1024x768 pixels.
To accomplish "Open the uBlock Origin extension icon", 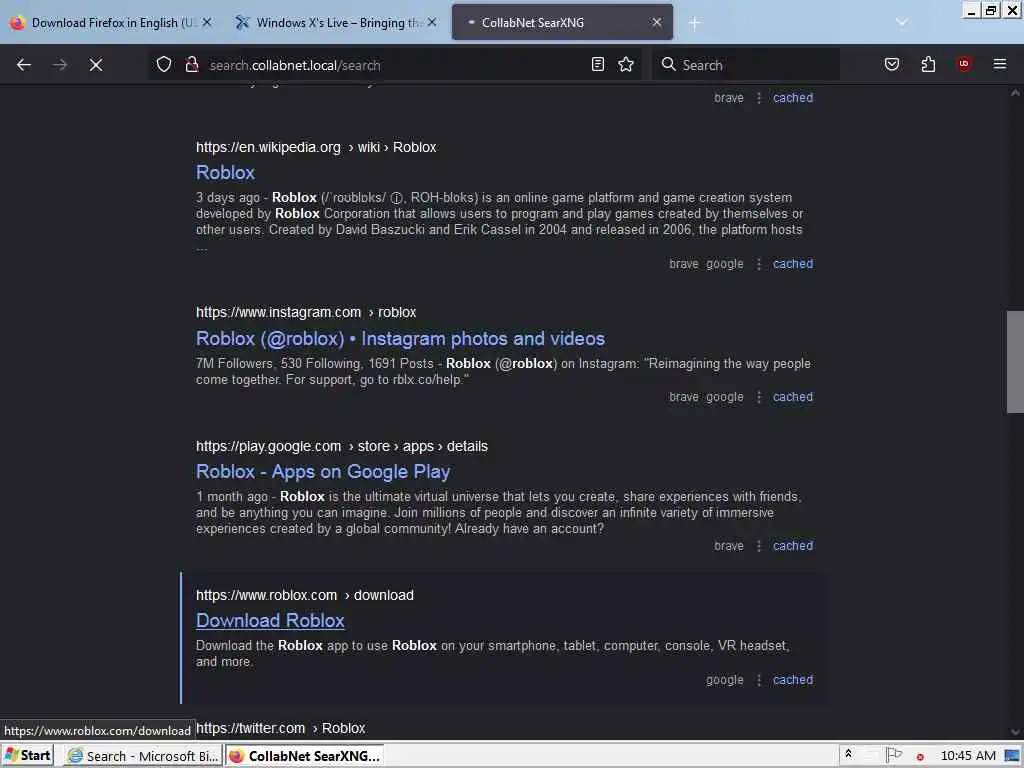I will pyautogui.click(x=964, y=64).
